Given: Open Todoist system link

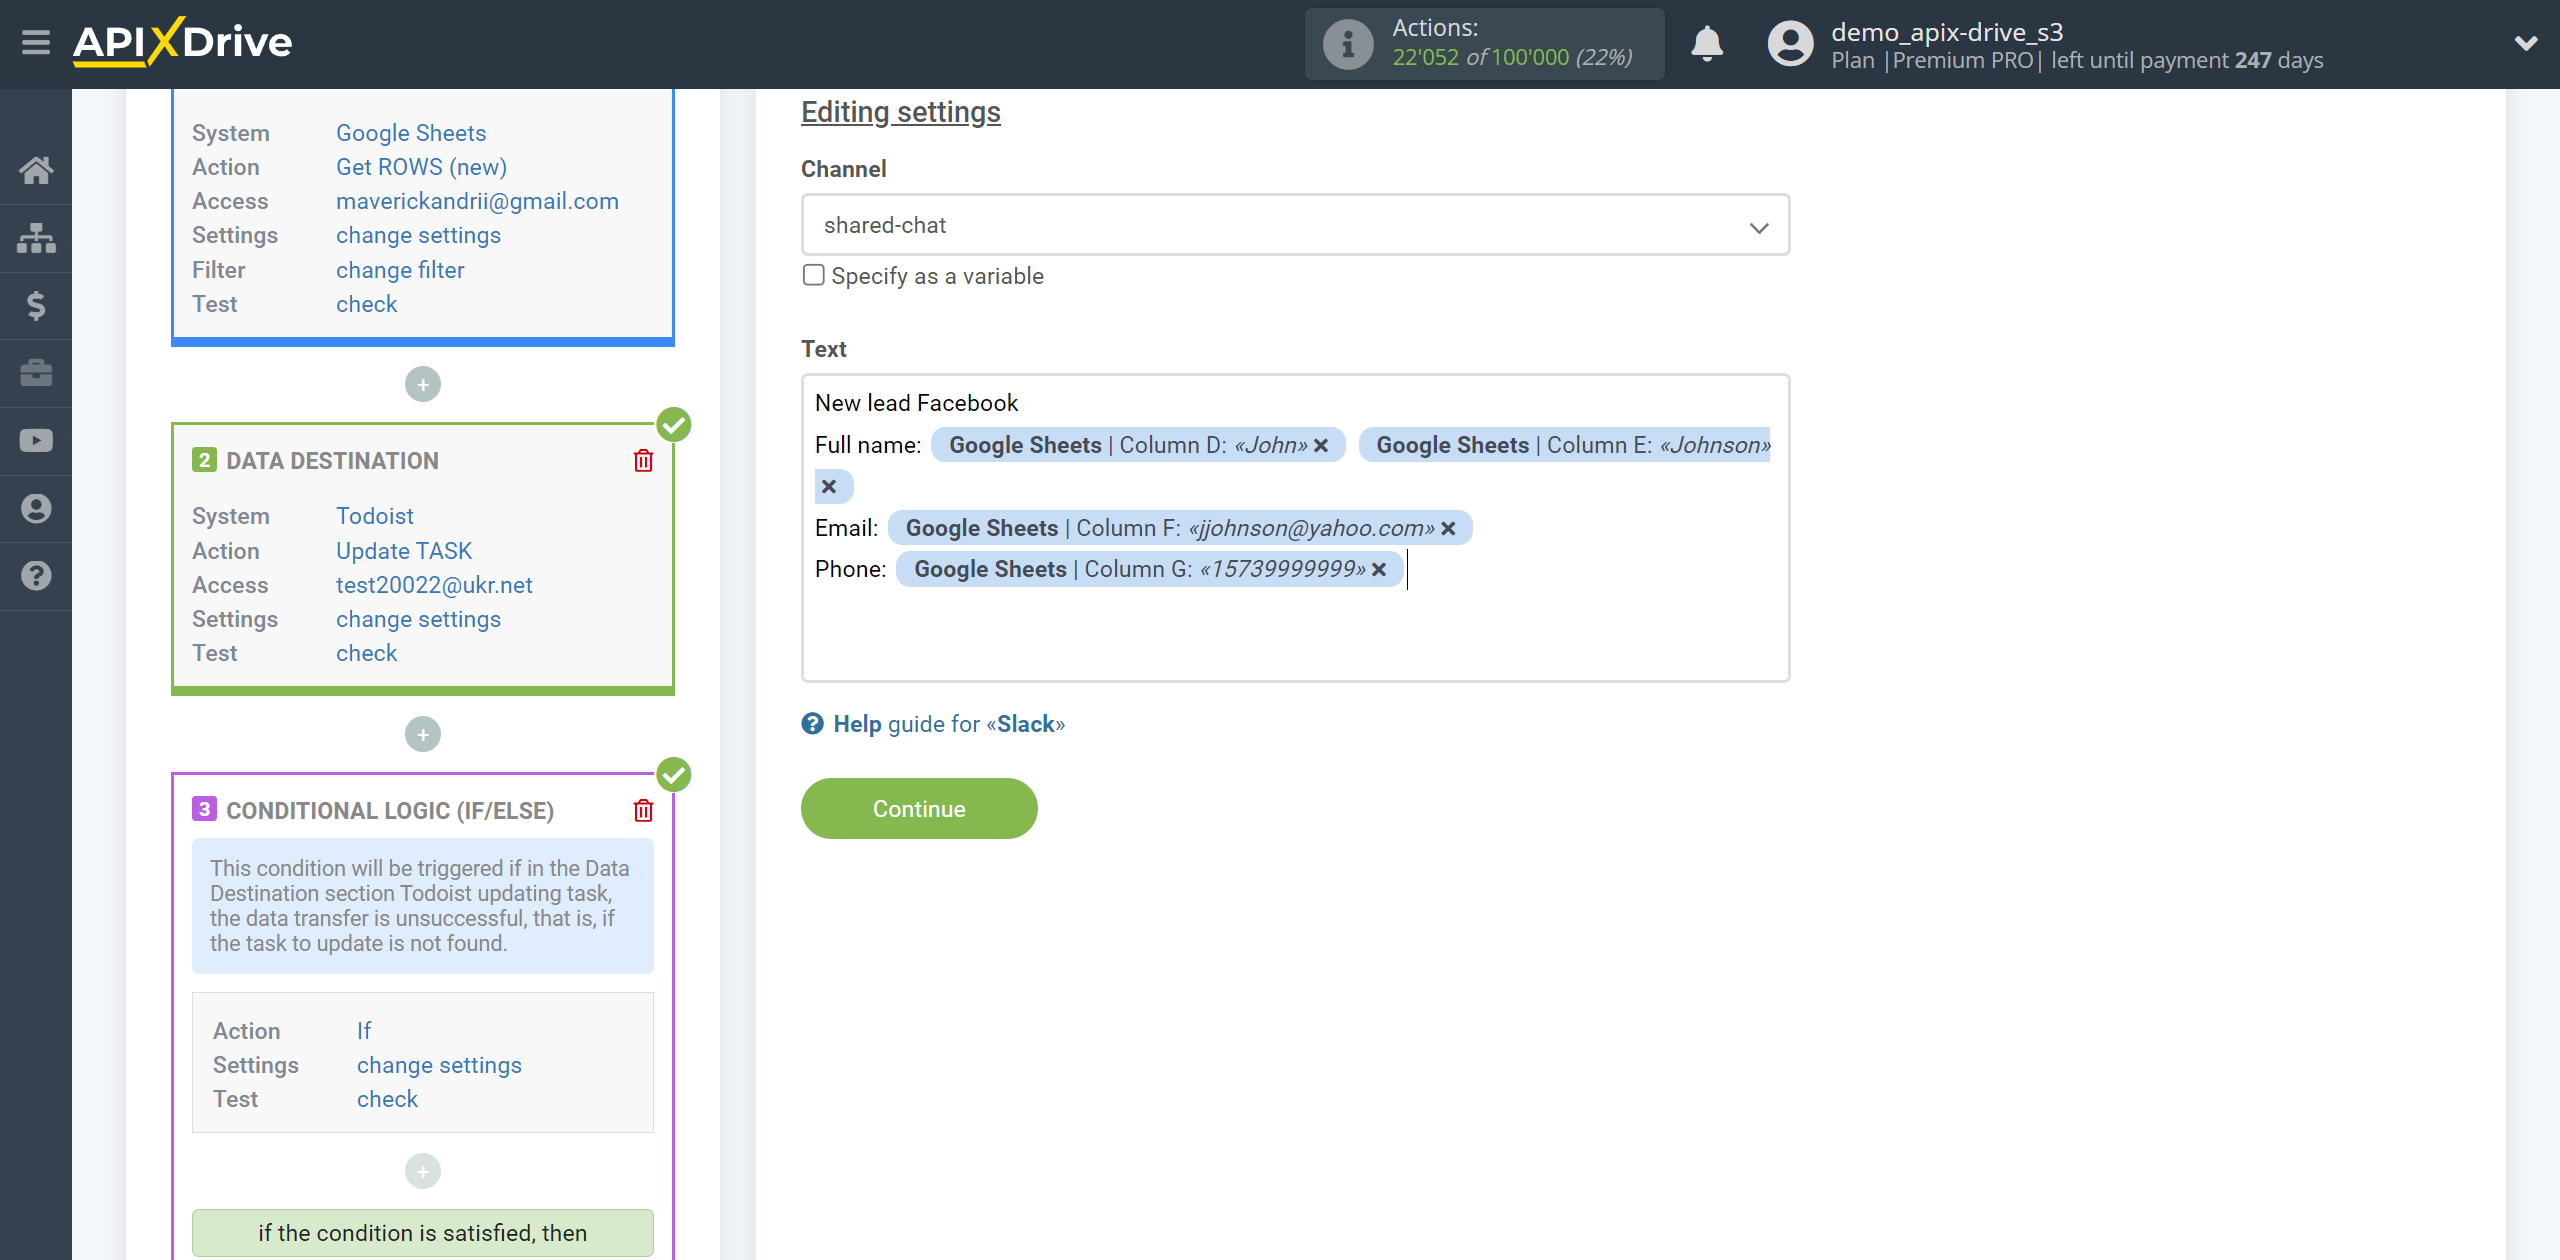Looking at the screenshot, I should [x=374, y=516].
